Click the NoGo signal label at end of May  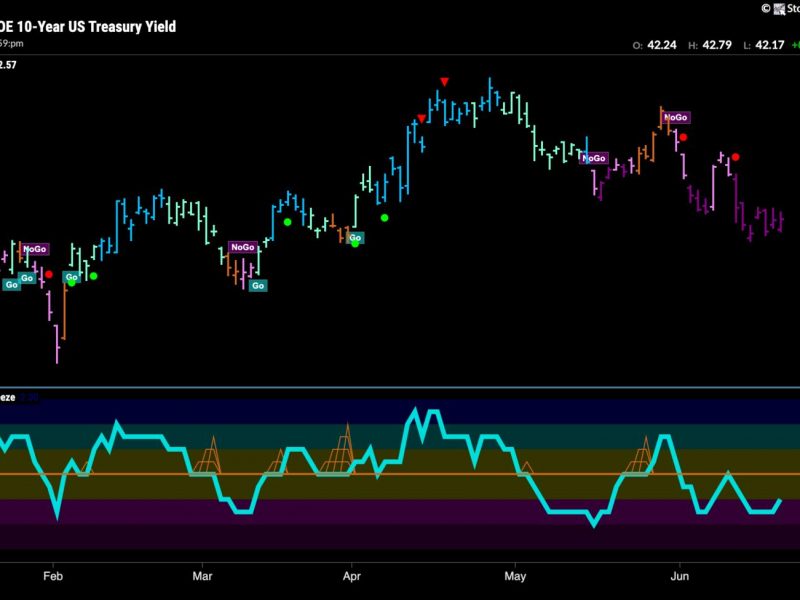676,117
